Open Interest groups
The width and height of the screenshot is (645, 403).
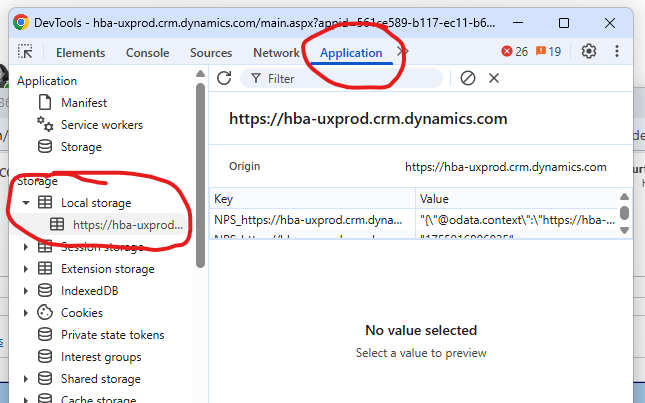[101, 357]
